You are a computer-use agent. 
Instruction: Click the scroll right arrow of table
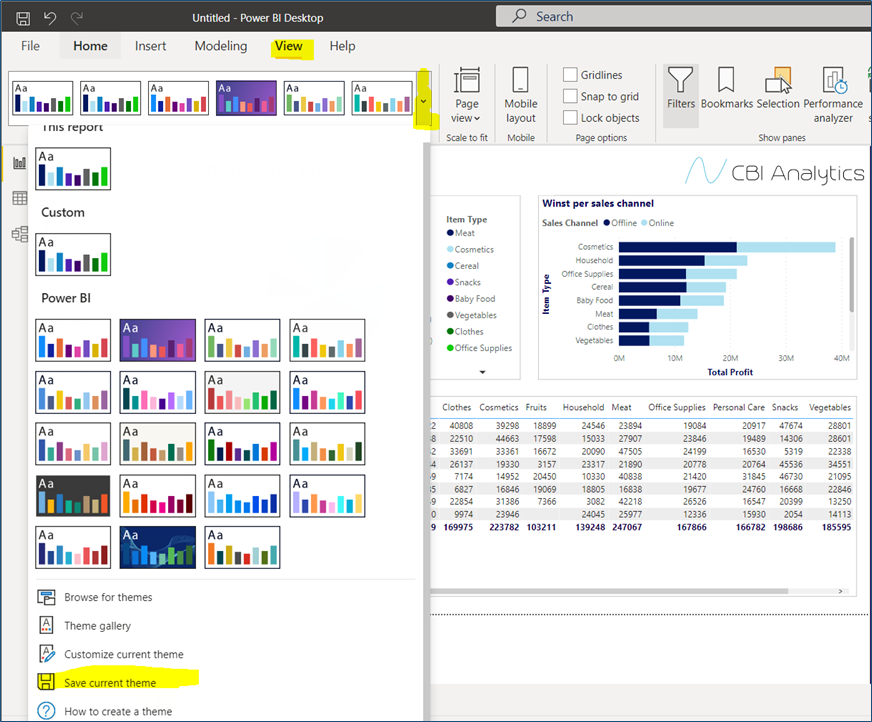840,591
